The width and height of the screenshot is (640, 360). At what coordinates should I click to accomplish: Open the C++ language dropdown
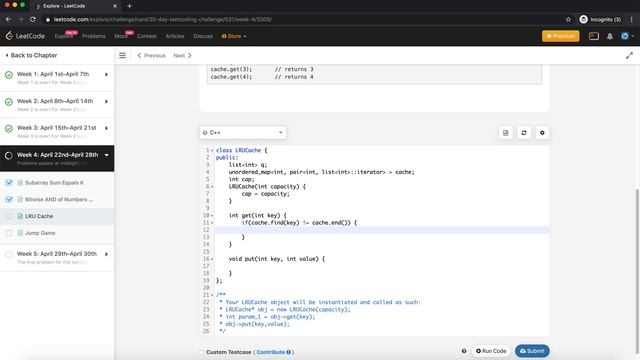click(243, 133)
